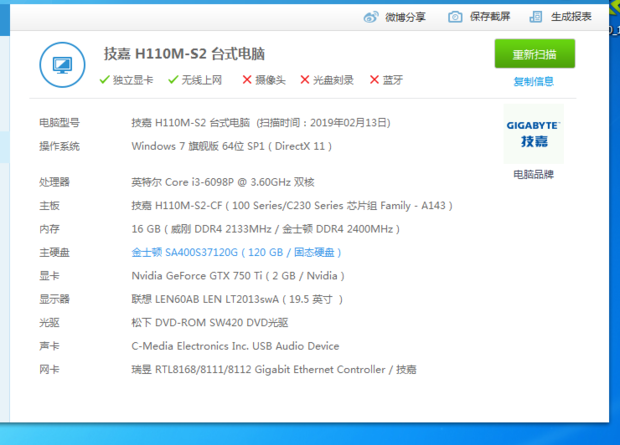Image resolution: width=620 pixels, height=445 pixels.
Task: Open the 复制信息 copy info link
Action: point(533,81)
